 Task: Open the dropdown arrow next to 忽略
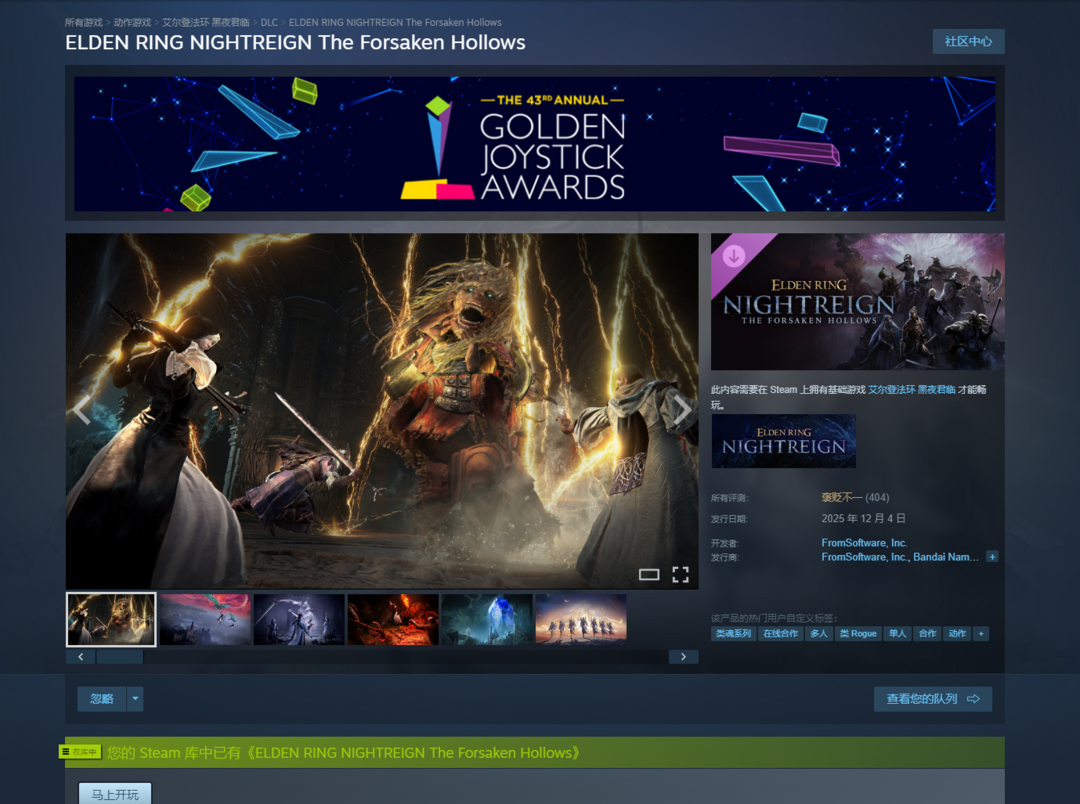(135, 699)
